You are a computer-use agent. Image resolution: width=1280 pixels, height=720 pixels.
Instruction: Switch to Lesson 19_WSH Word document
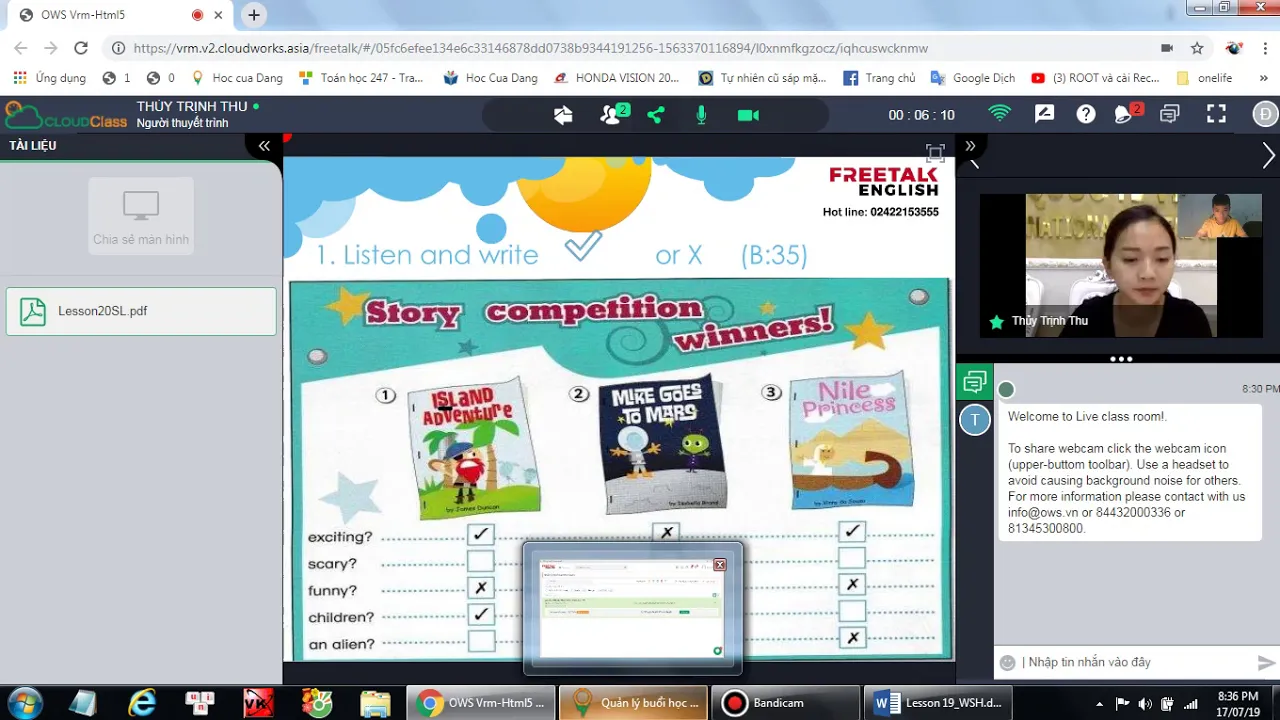[938, 703]
